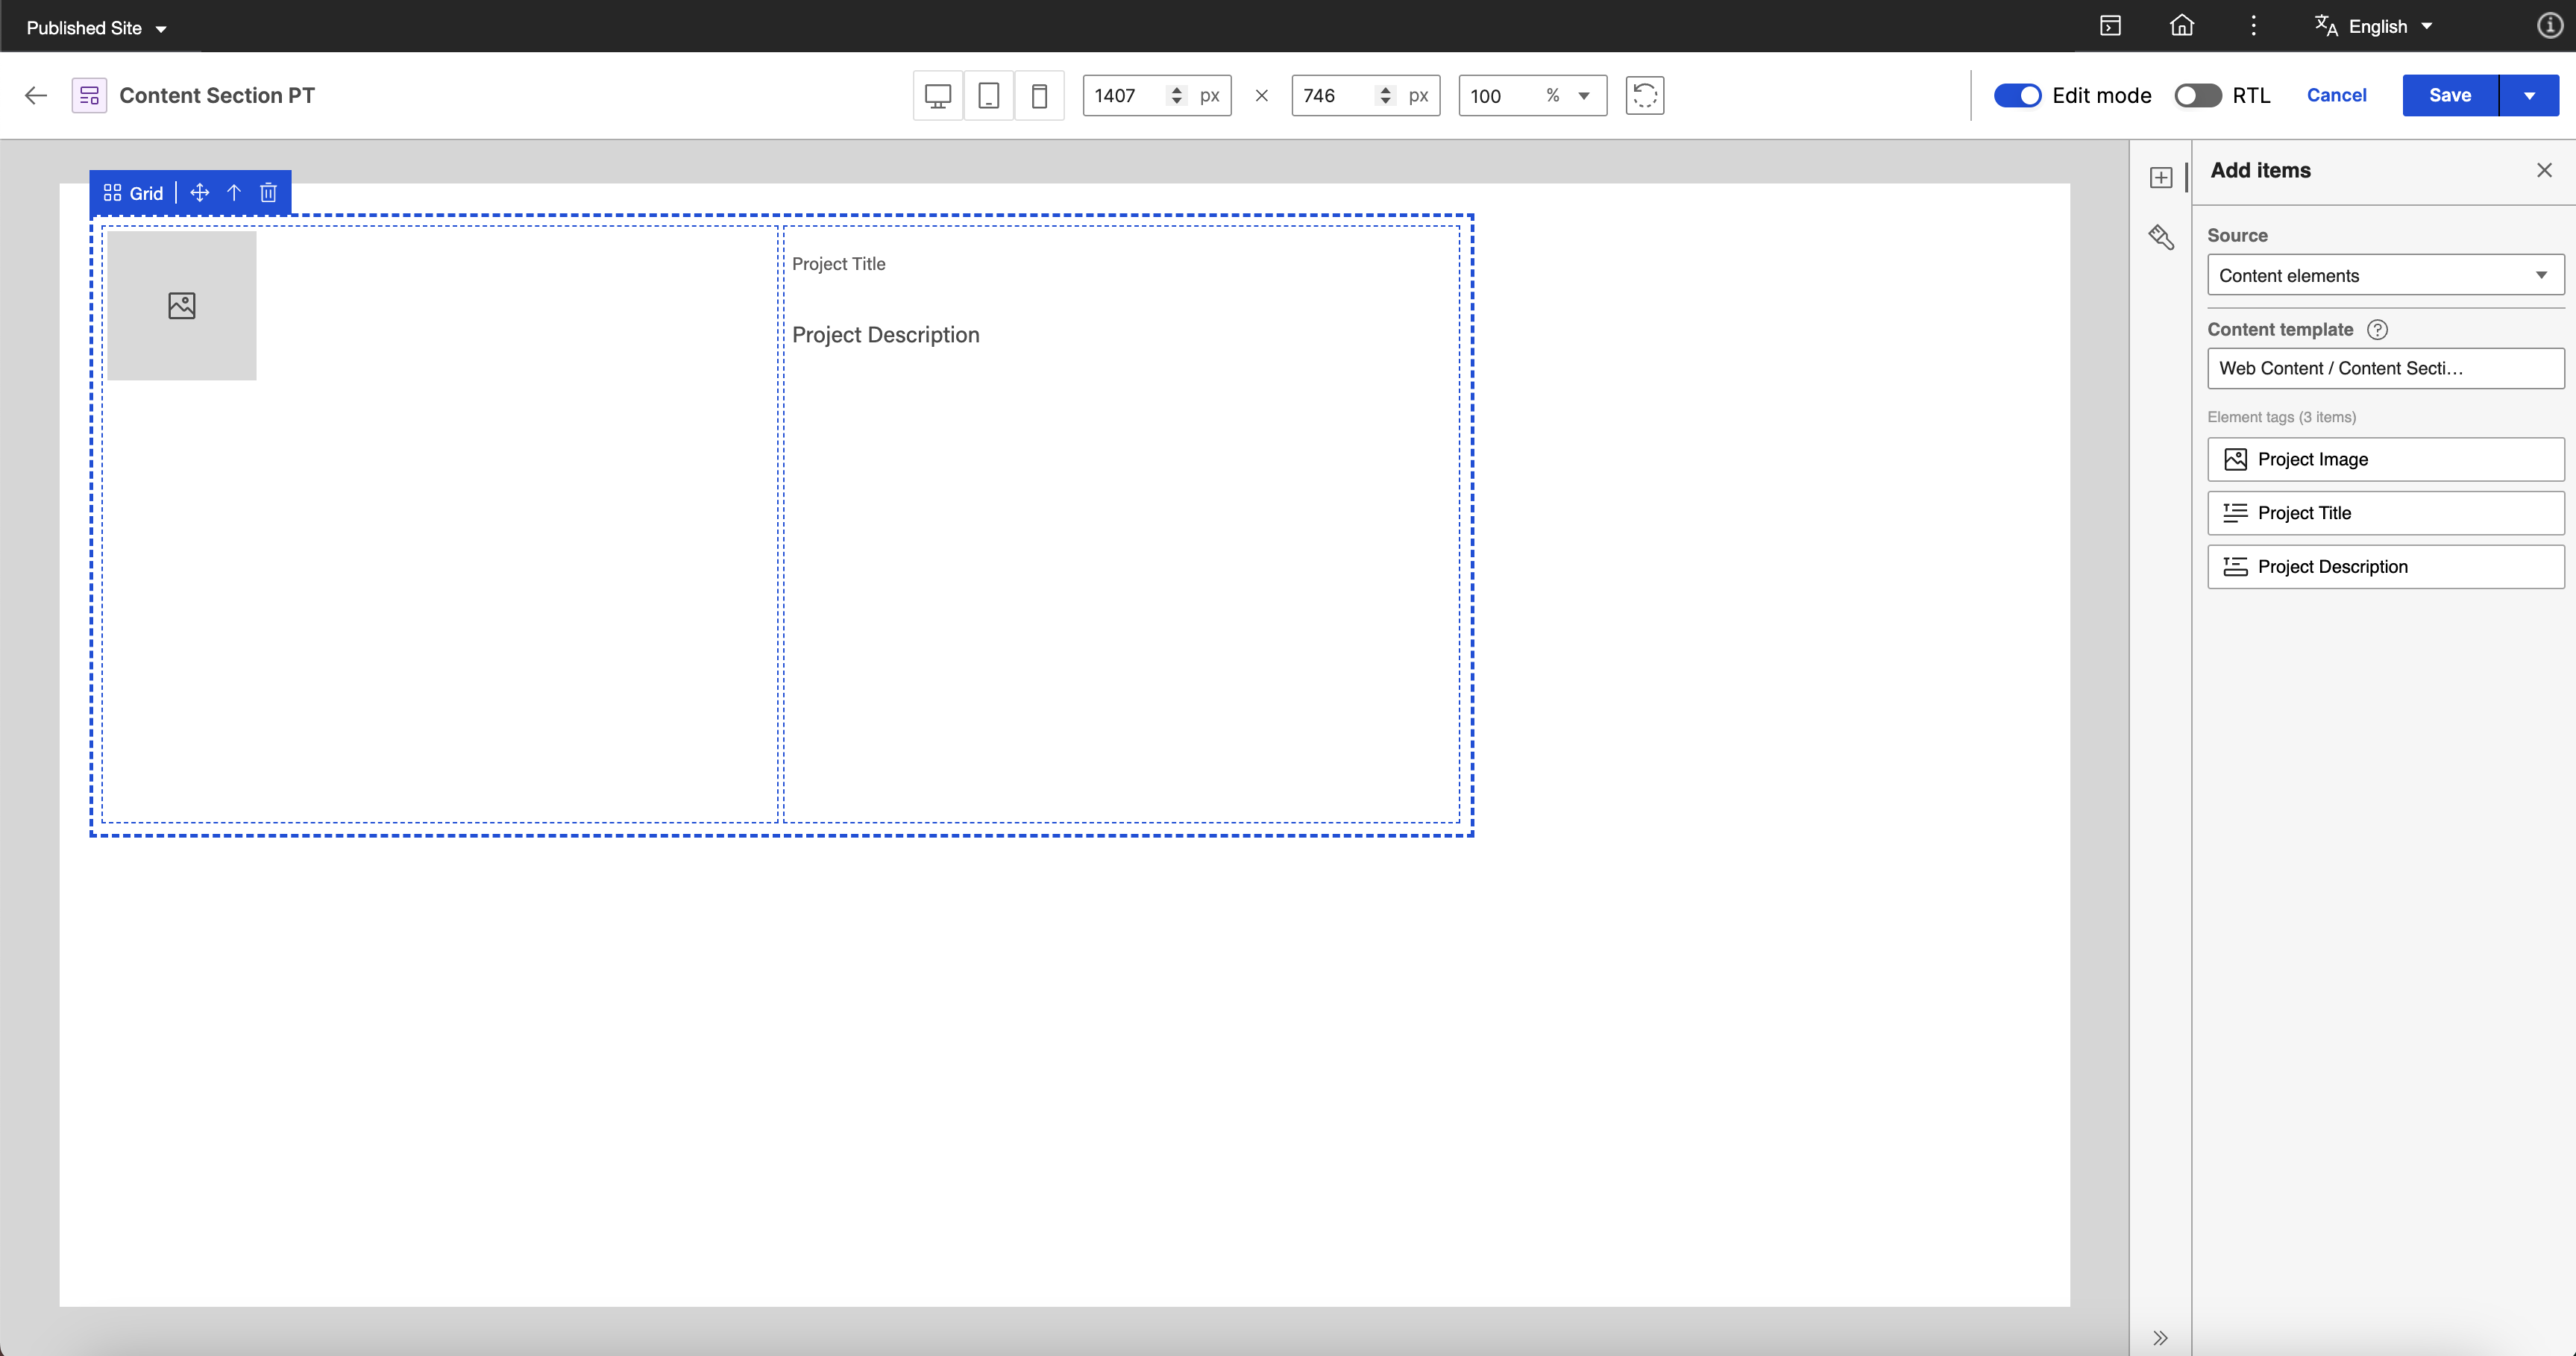Viewport: 2576px width, 1356px height.
Task: Expand the Save button dropdown arrow
Action: pyautogui.click(x=2529, y=96)
